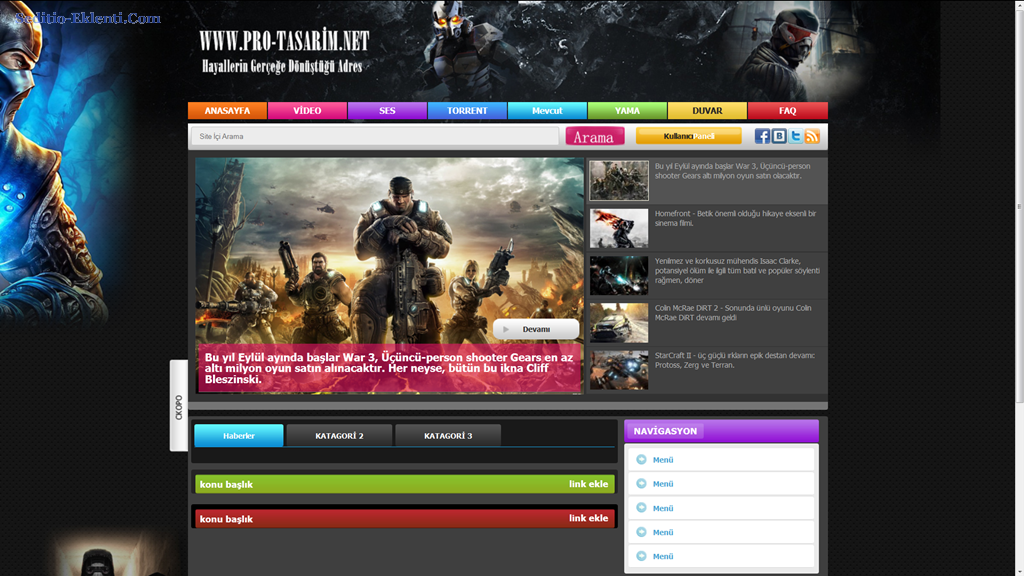
Task: Open the Kullanıcı Paneli button
Action: pos(689,136)
